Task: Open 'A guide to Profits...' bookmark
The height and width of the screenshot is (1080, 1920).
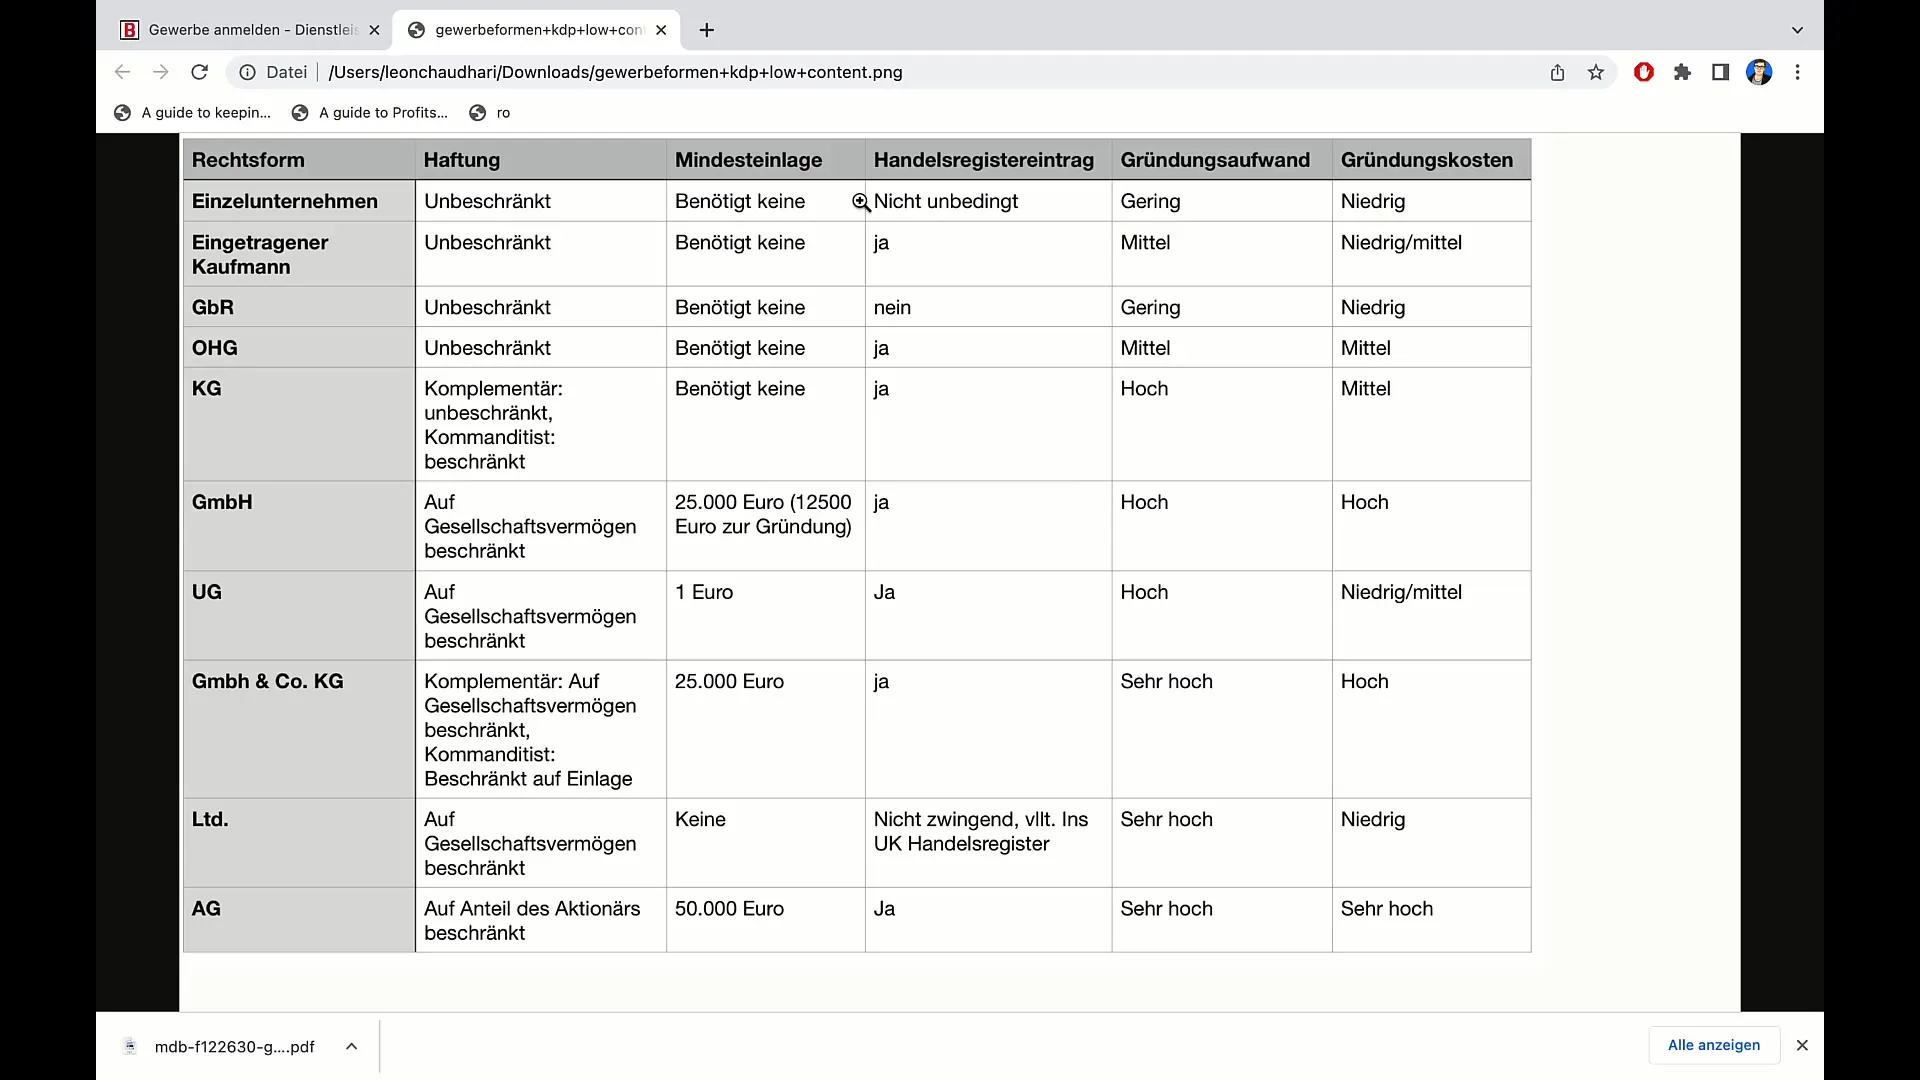Action: 370,113
